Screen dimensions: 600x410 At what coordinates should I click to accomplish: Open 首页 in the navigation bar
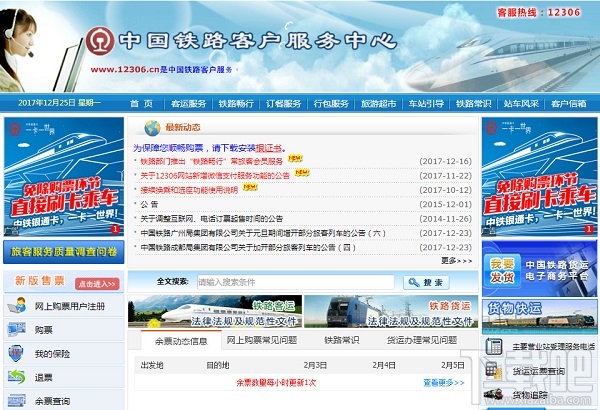coord(141,103)
